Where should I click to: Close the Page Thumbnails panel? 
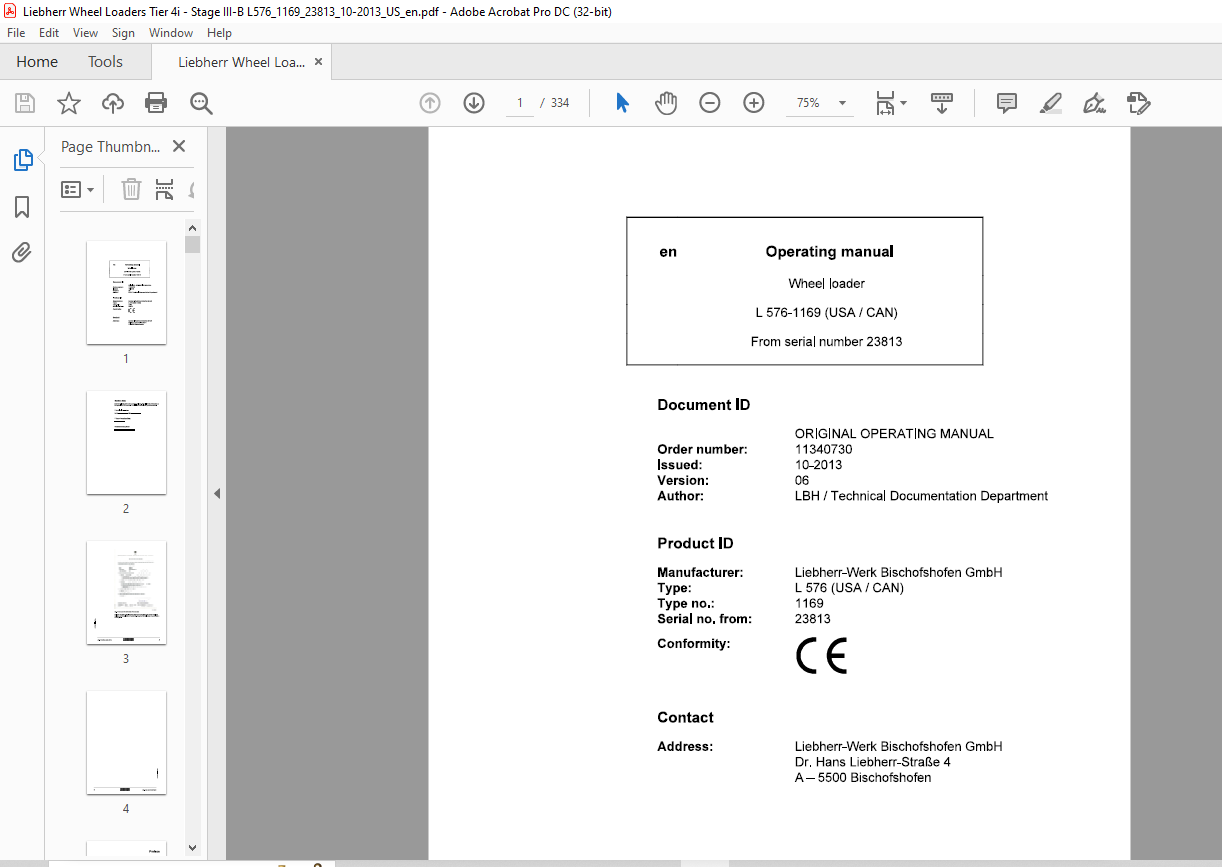[179, 146]
